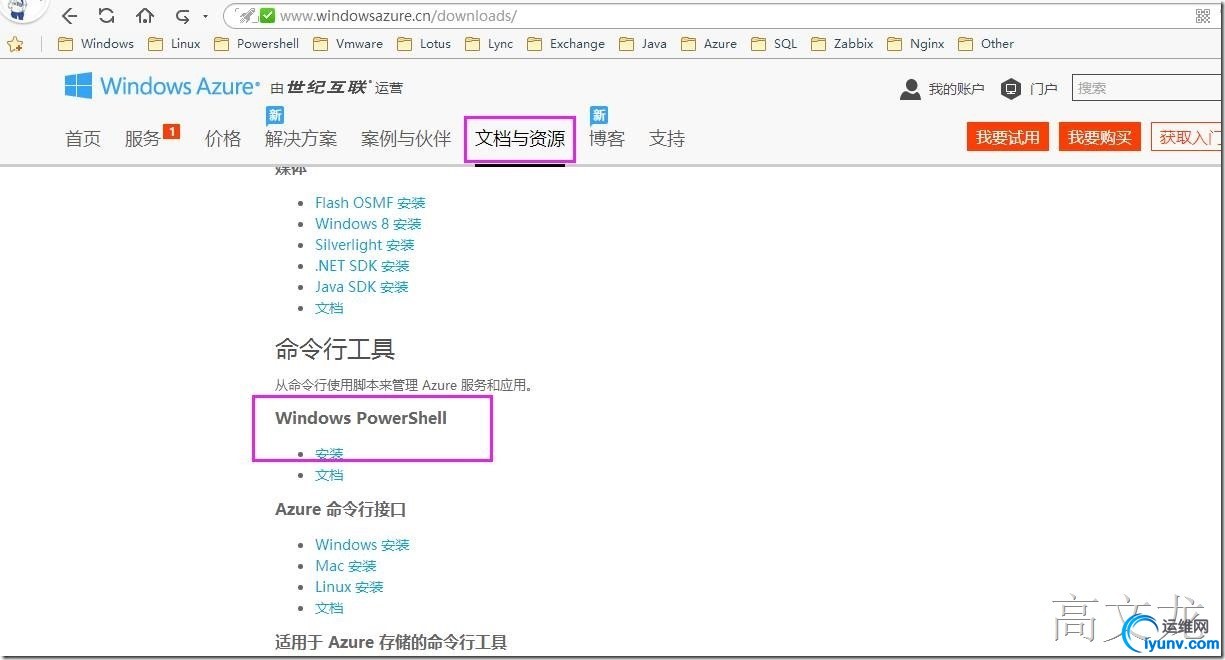Open the Mac 安装 link
This screenshot has height=660, width=1225.
coord(346,566)
